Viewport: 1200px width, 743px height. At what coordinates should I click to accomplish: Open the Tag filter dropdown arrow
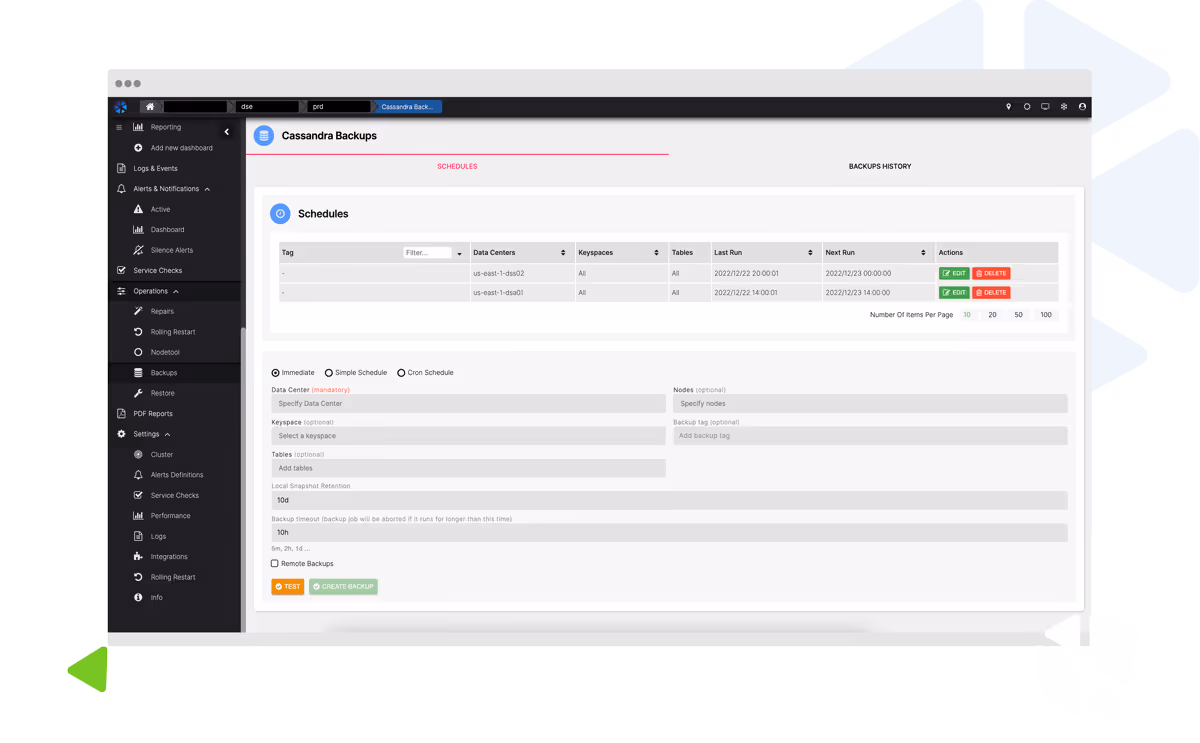(459, 254)
